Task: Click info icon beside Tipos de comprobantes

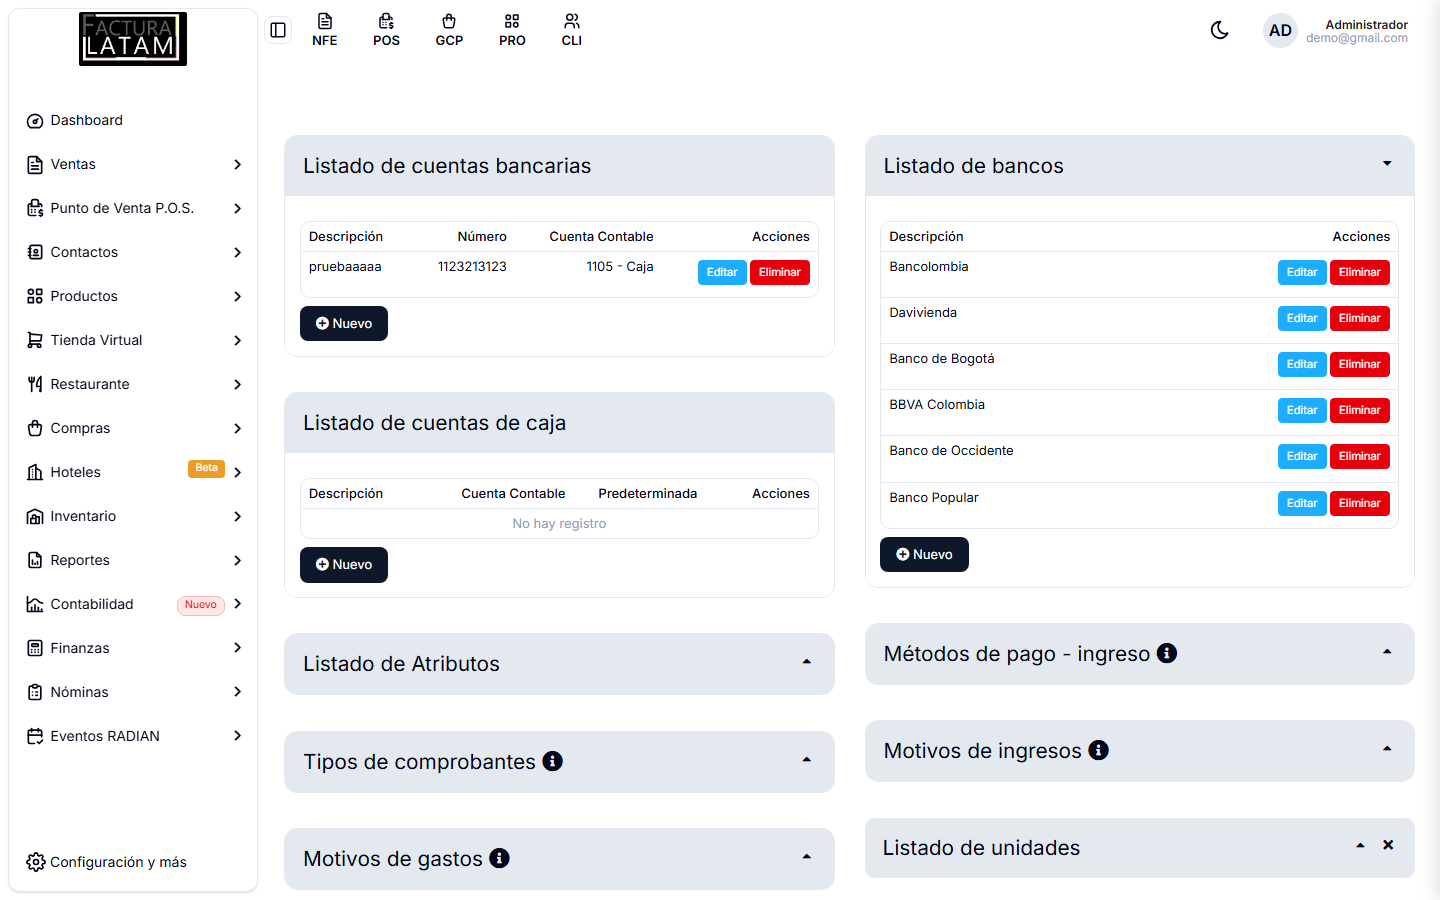Action: (x=553, y=761)
